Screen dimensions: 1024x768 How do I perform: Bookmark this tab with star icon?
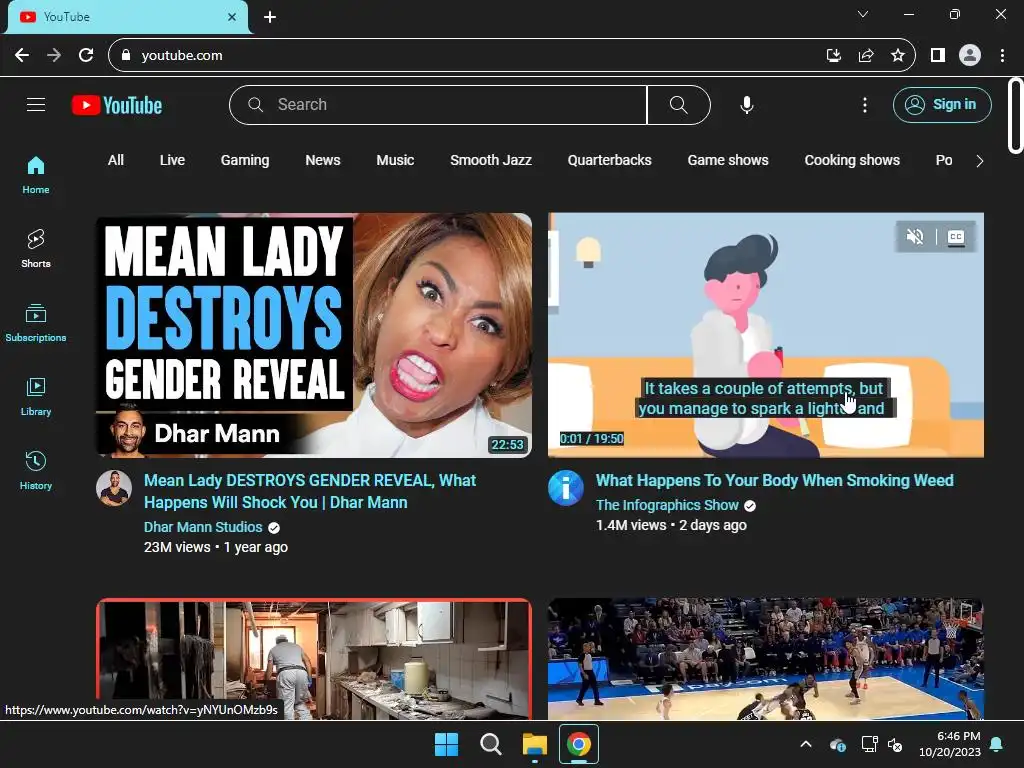click(898, 56)
